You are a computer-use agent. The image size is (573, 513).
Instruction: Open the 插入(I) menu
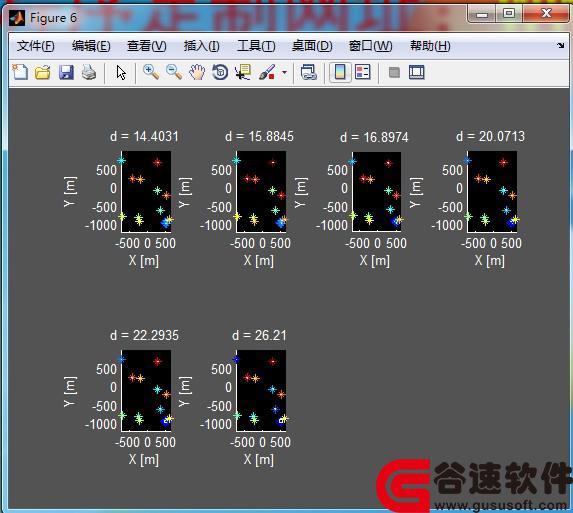[x=201, y=46]
